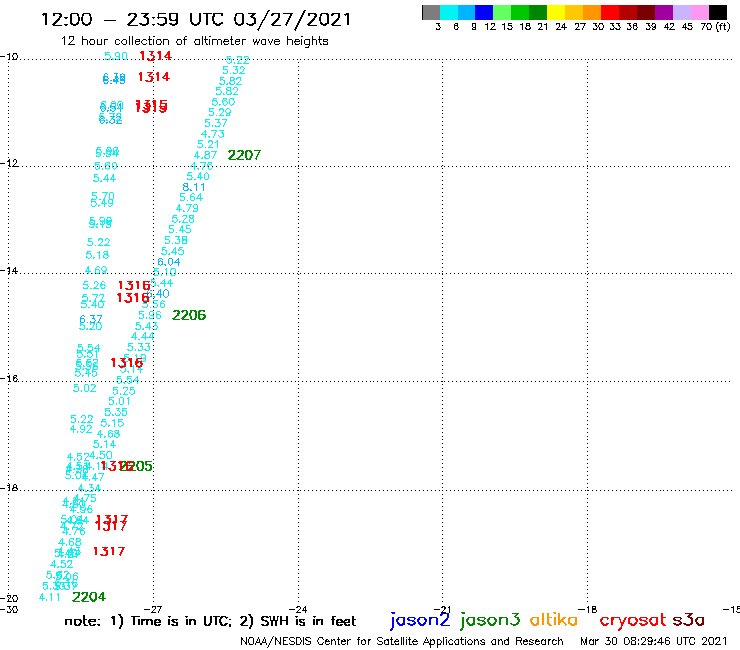
Task: Click the wave height value '5.37'
Action: pyautogui.click(x=216, y=123)
